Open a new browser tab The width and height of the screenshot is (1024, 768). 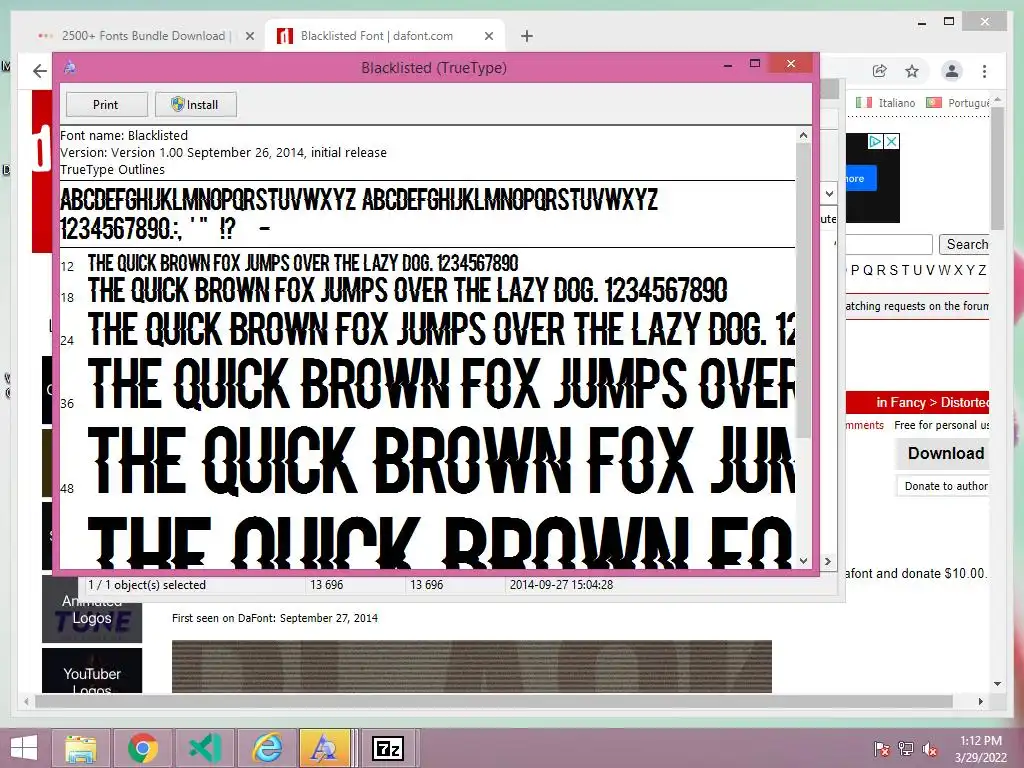tap(527, 36)
